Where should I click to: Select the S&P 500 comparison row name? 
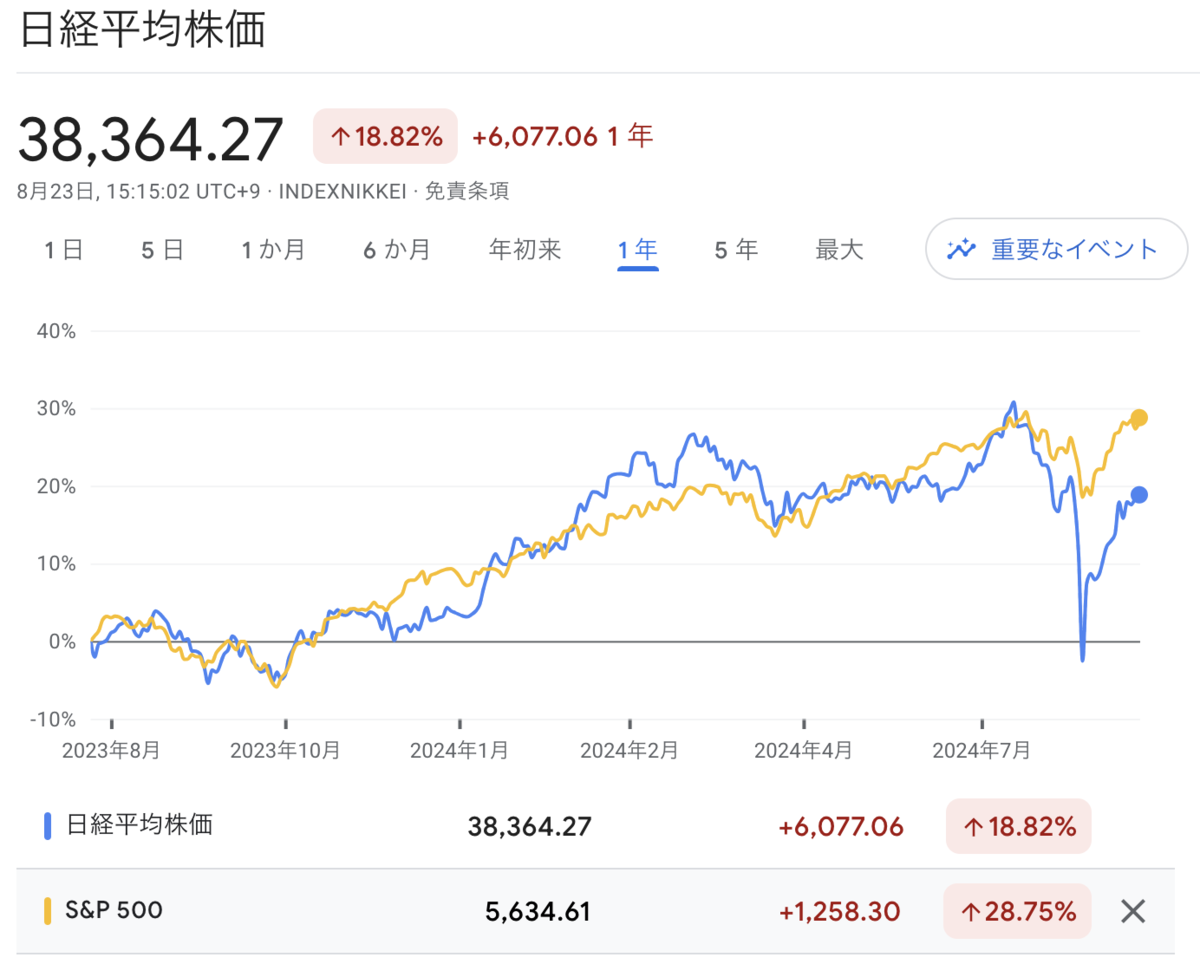pyautogui.click(x=114, y=910)
